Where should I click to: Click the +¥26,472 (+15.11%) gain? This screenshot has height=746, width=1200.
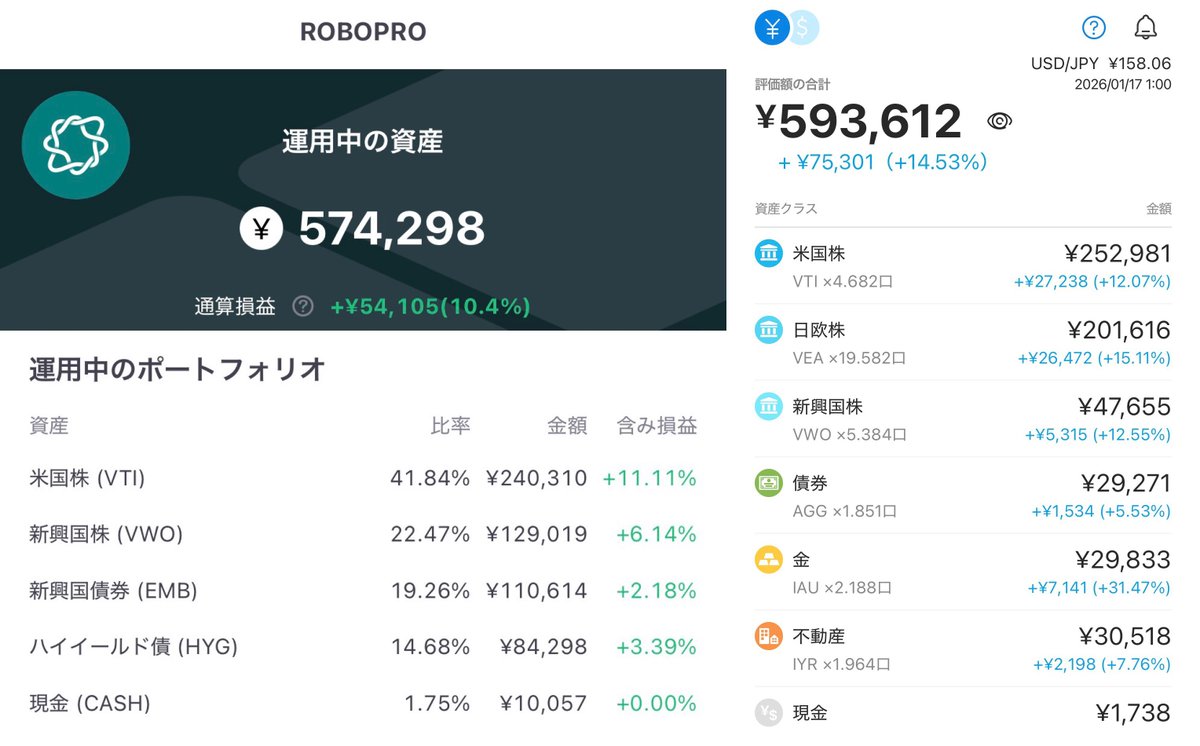(x=1094, y=358)
